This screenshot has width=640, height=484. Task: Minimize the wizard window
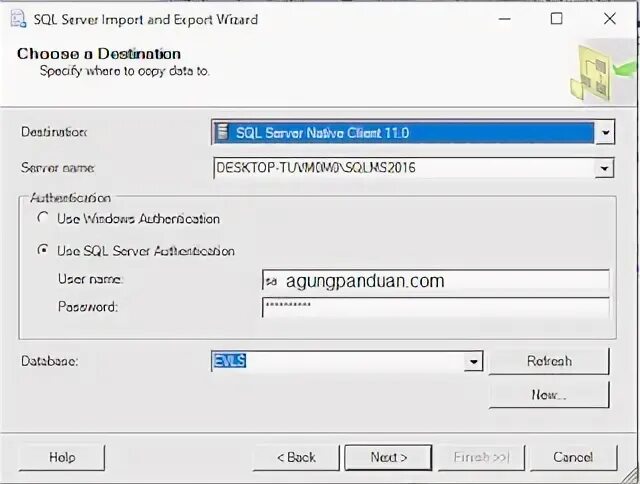(505, 19)
